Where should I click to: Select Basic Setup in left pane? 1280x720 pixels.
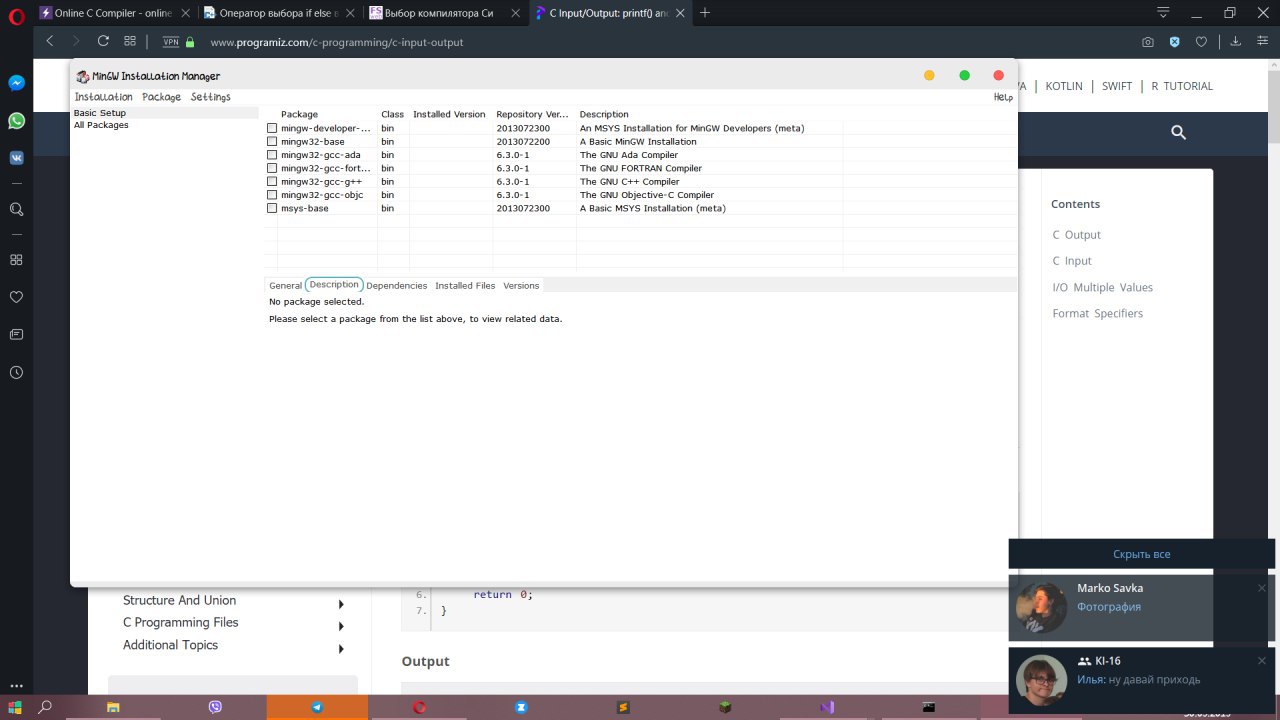100,113
